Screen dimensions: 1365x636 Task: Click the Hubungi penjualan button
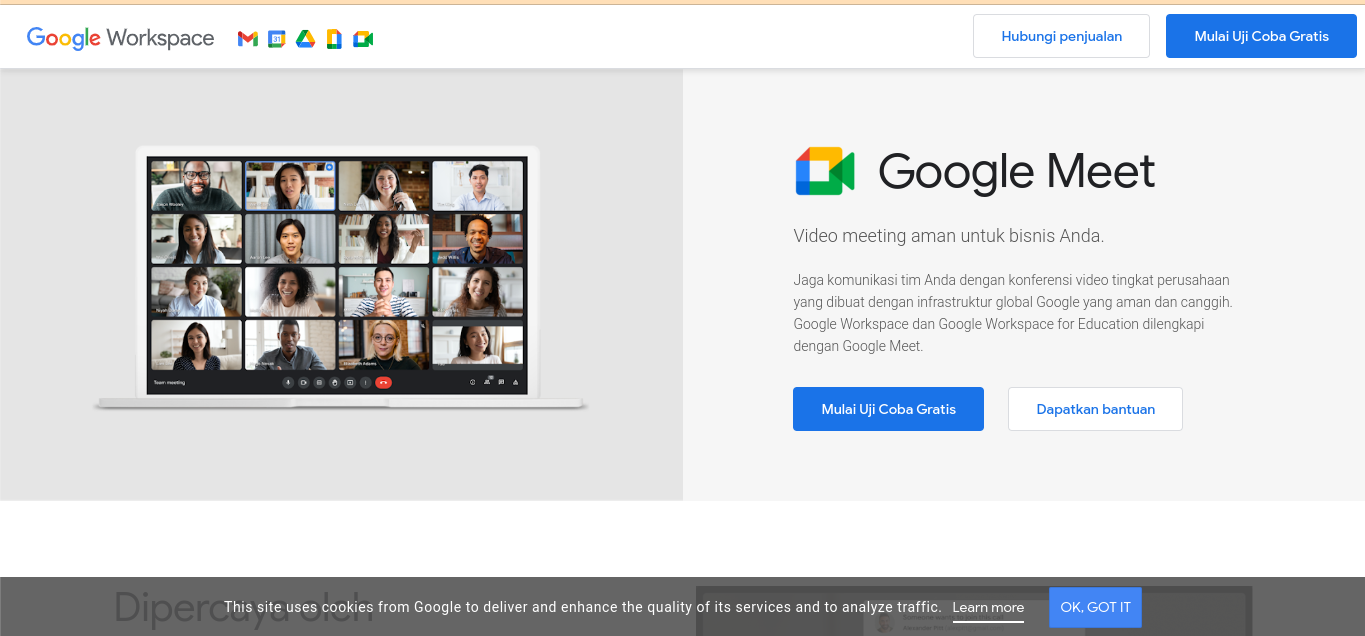pos(1061,36)
